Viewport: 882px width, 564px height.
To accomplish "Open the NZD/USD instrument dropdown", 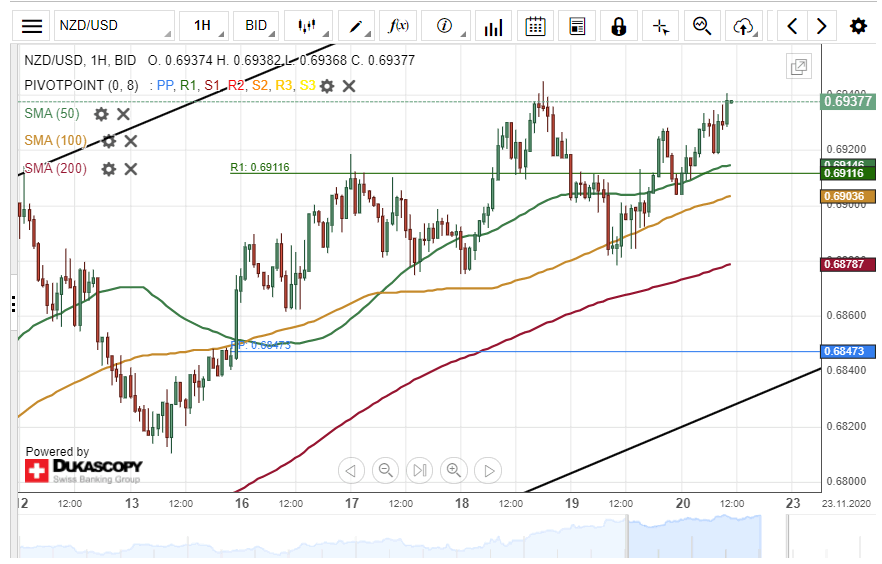I will pyautogui.click(x=112, y=26).
